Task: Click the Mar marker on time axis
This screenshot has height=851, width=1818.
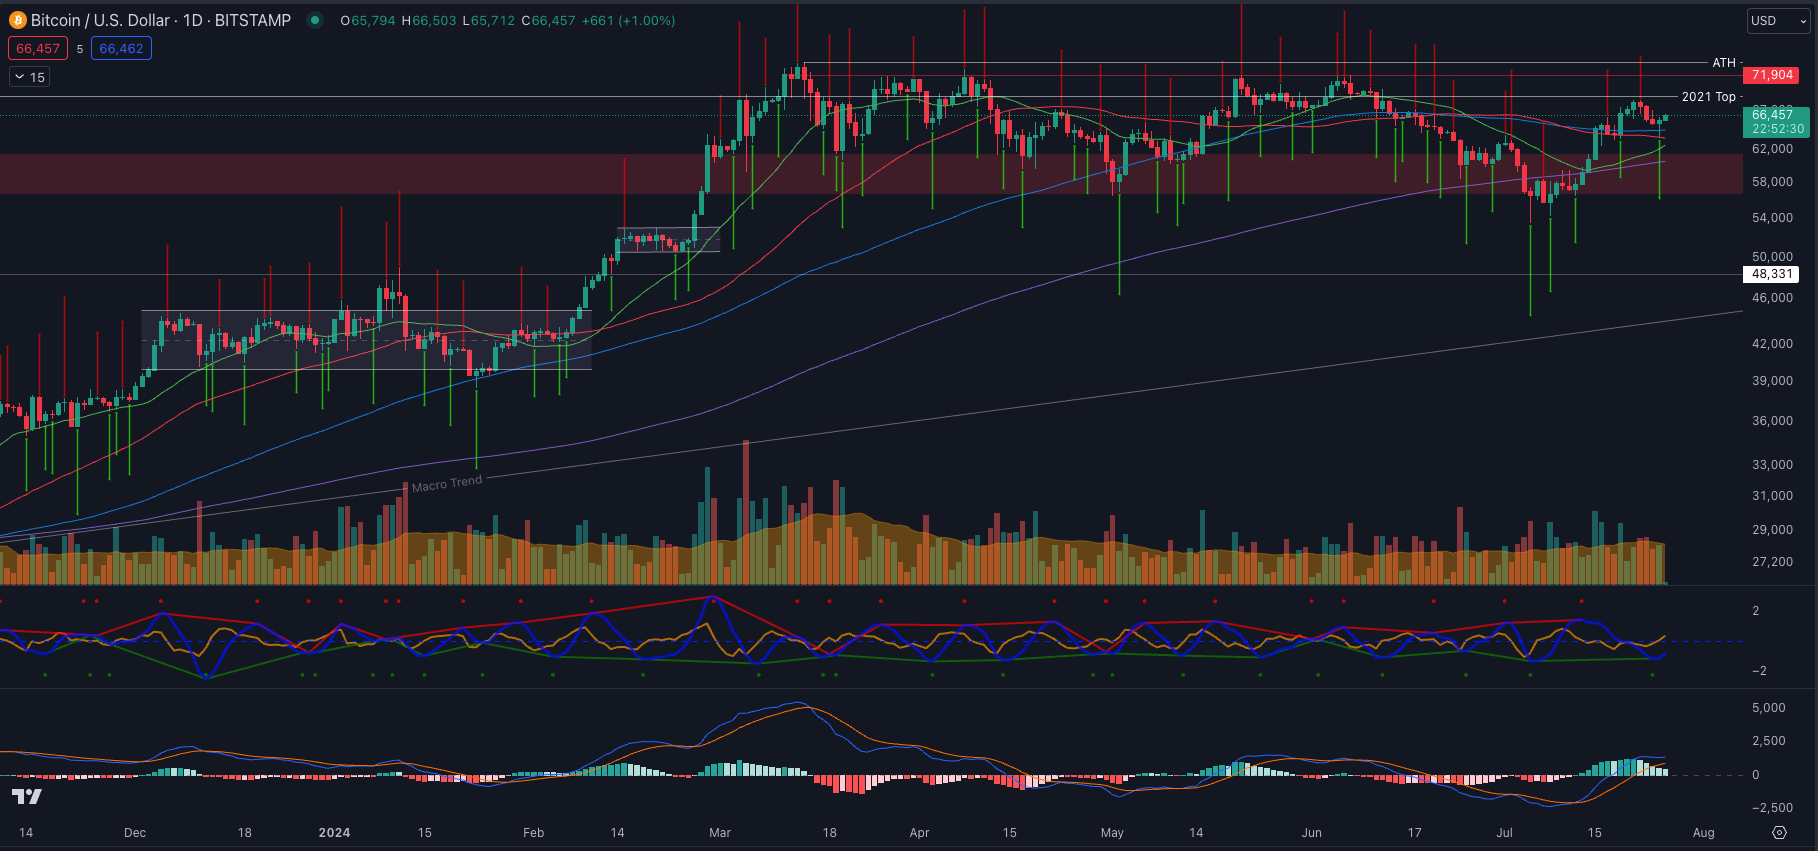Action: point(719,832)
